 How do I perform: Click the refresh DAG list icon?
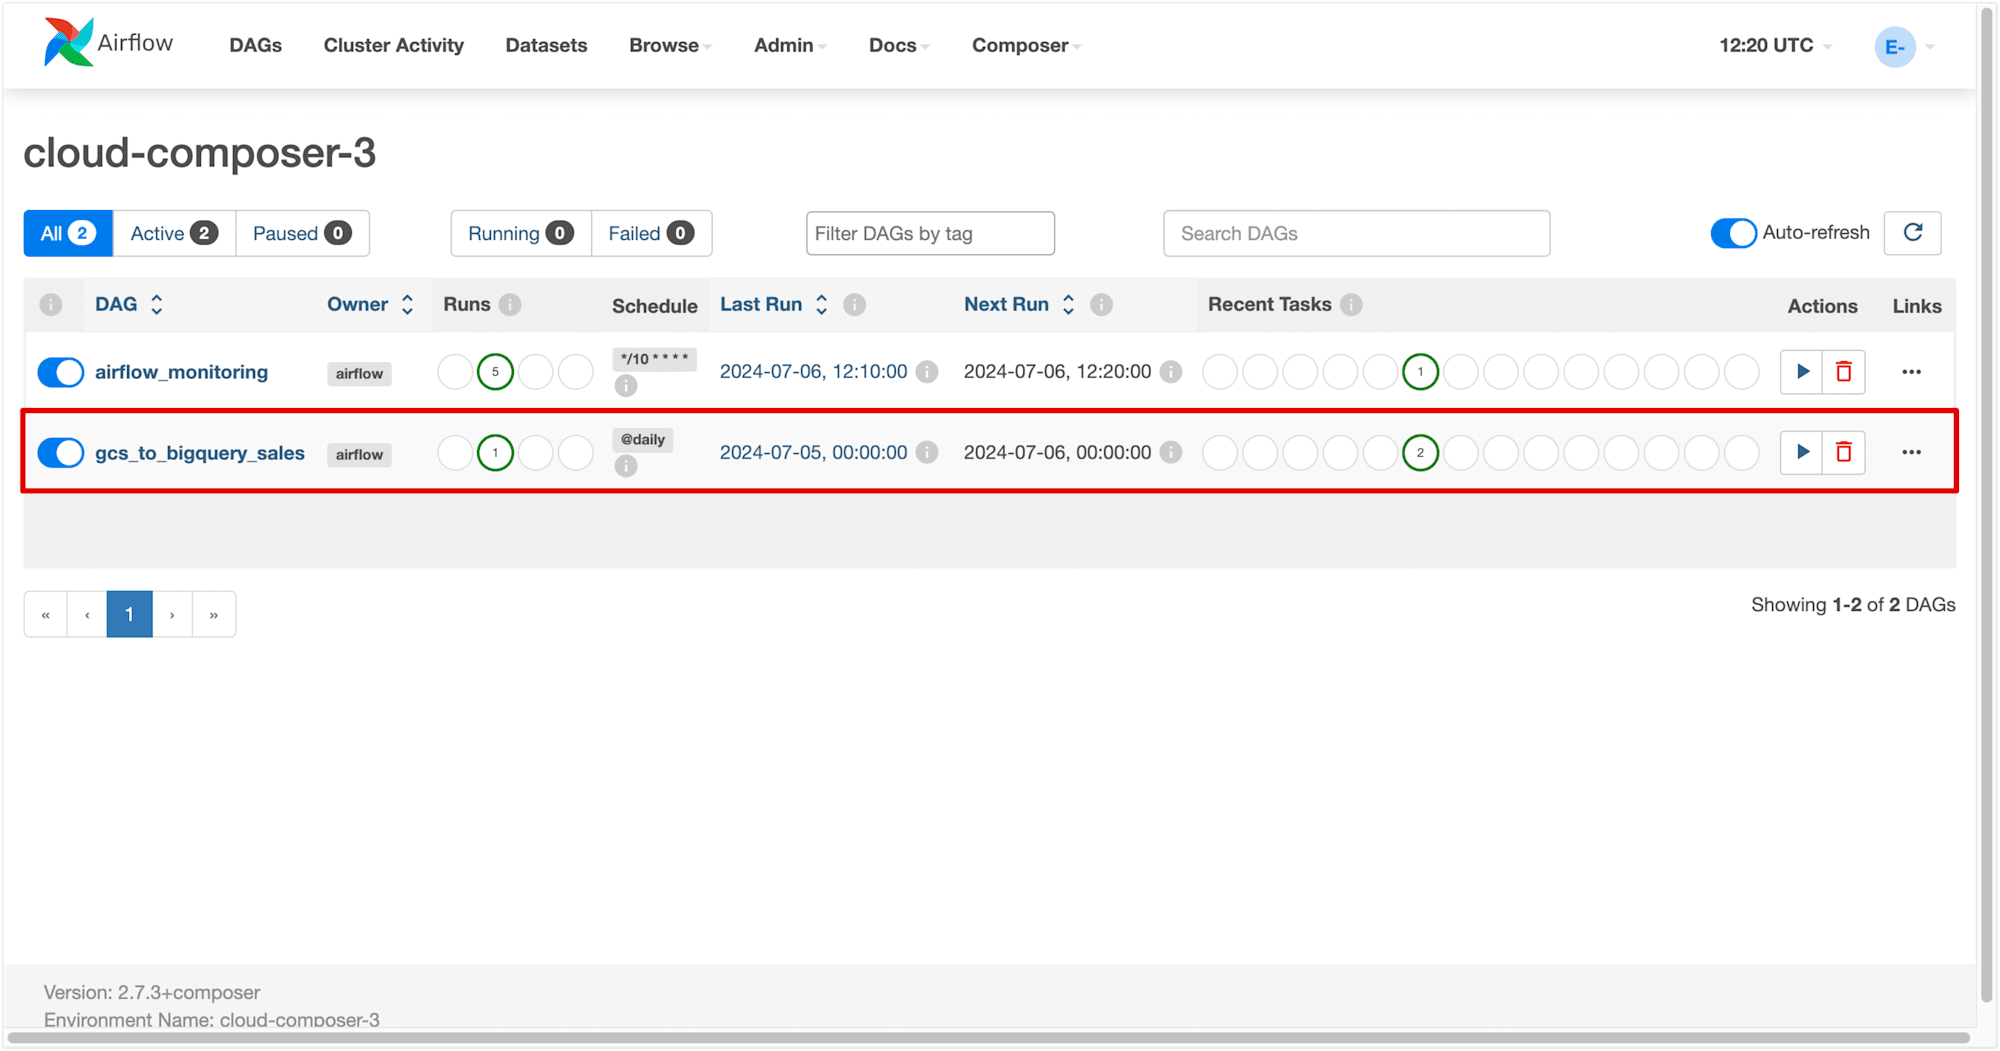[1912, 233]
